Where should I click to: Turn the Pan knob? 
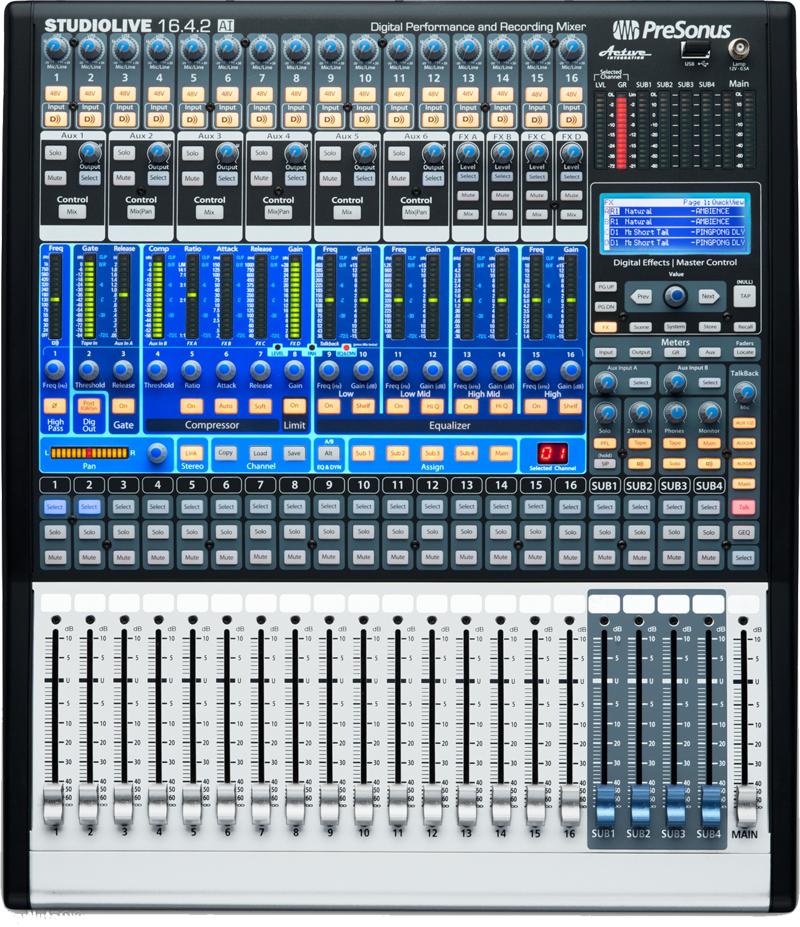click(157, 453)
